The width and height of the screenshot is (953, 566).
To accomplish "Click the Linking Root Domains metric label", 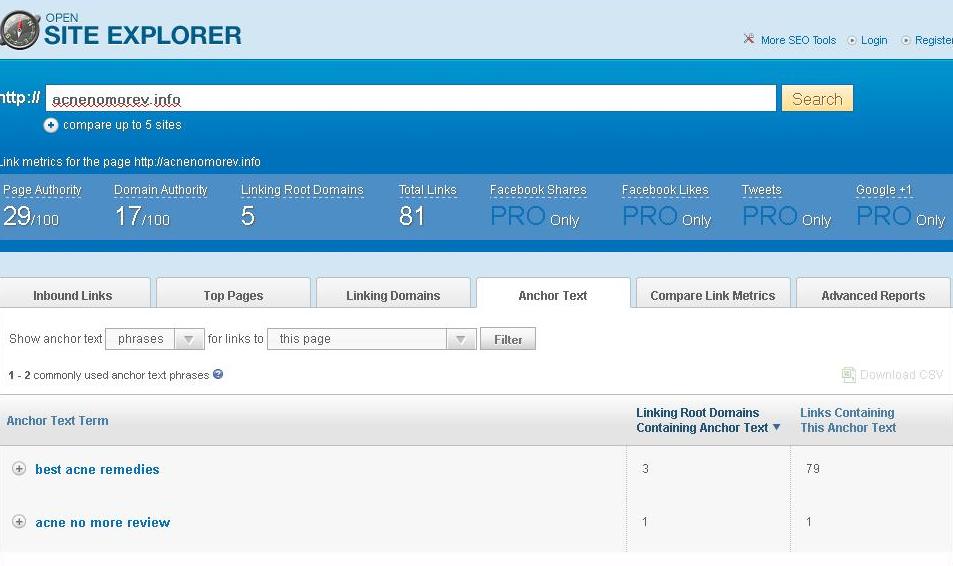I will (302, 190).
